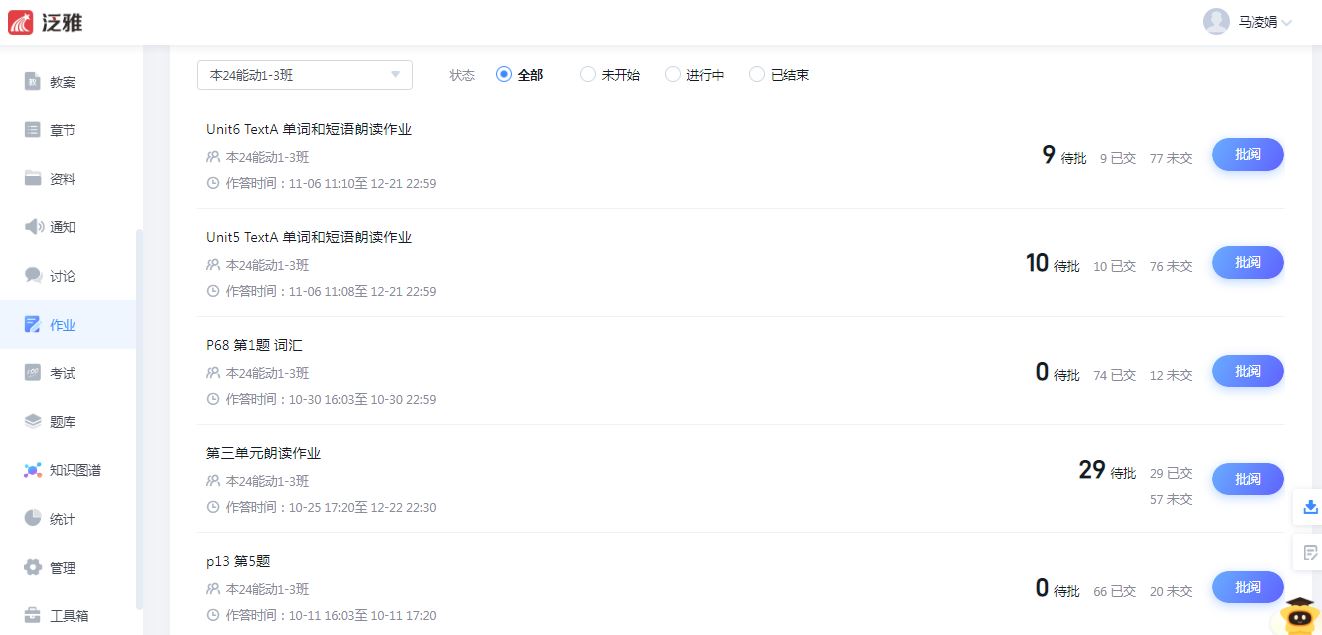Image resolution: width=1322 pixels, height=635 pixels.
Task: Select the 全部 status radio button
Action: pyautogui.click(x=504, y=74)
